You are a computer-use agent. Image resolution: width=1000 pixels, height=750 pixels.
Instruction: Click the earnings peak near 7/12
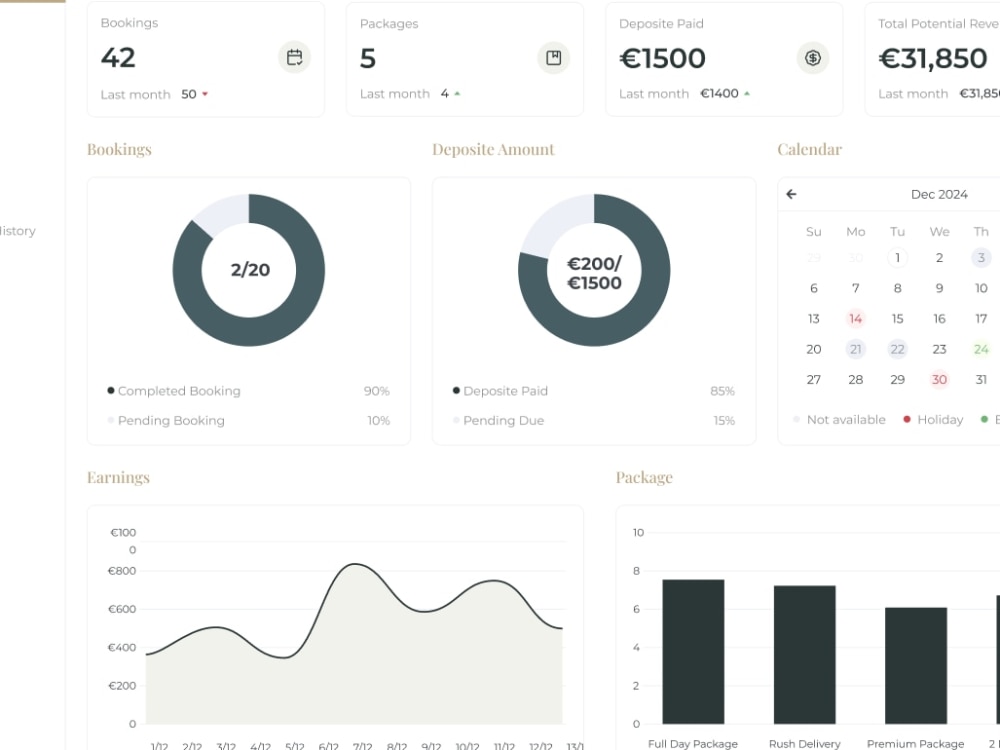click(x=356, y=564)
